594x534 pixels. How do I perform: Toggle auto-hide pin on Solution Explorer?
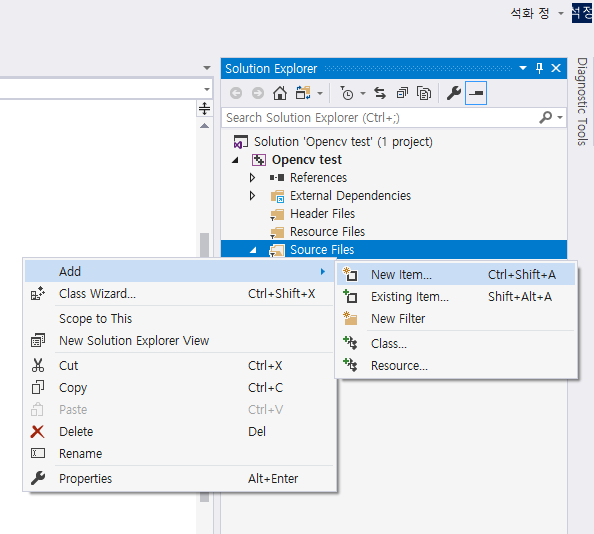point(539,68)
